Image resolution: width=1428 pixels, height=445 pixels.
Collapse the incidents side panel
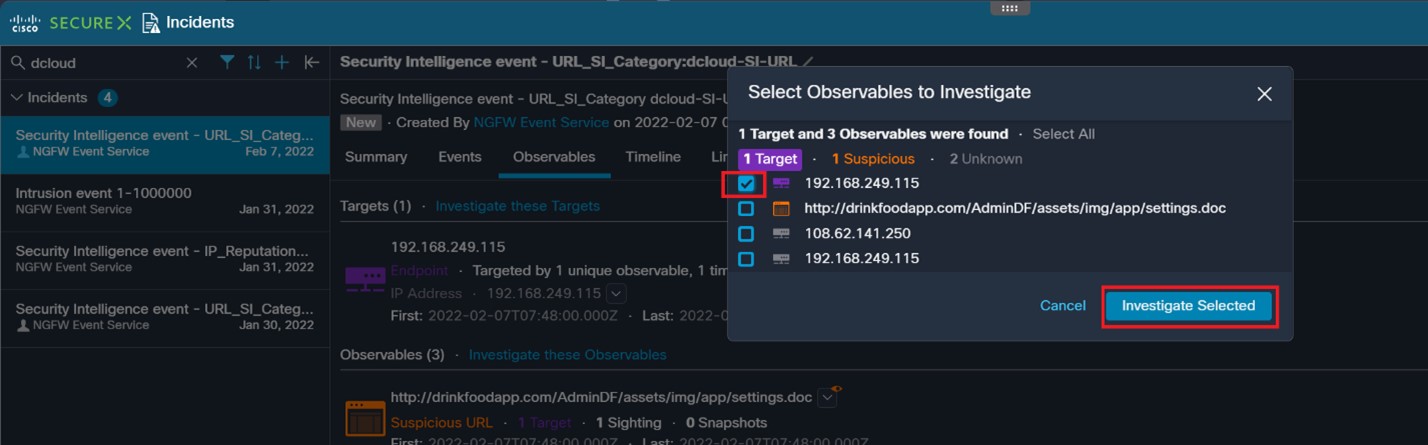[312, 62]
